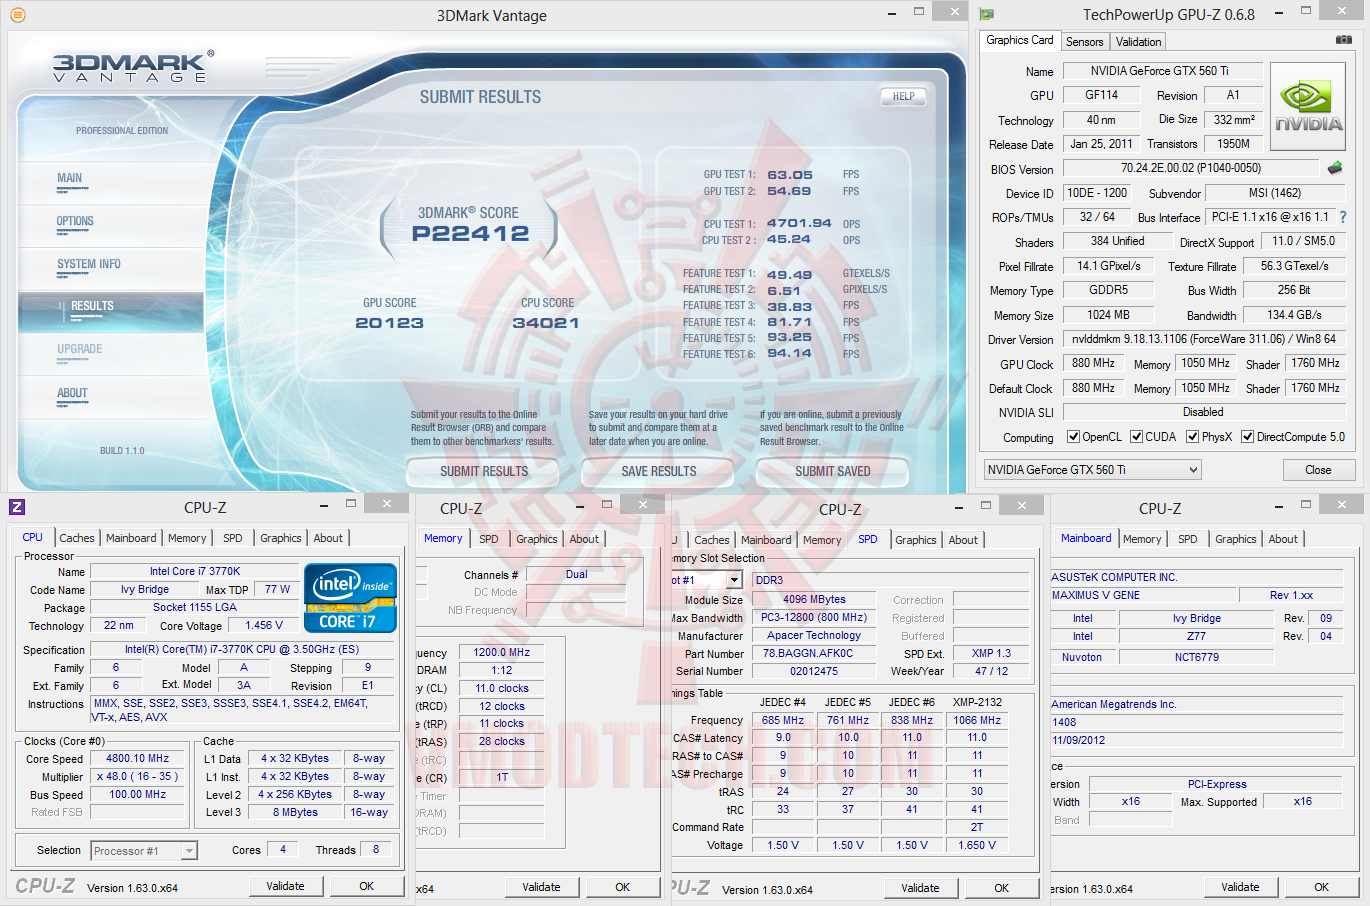Toggle the DirectCompute 5.0 checkbox
1370x906 pixels.
(x=1247, y=437)
